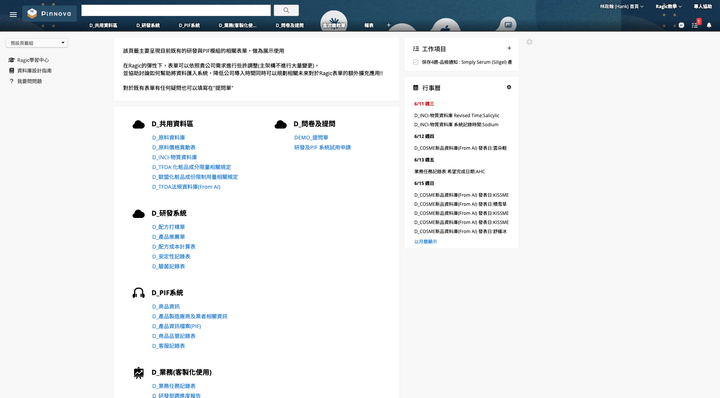Open the D_配方成本計算表 link
This screenshot has height=398, width=720.
pos(174,247)
